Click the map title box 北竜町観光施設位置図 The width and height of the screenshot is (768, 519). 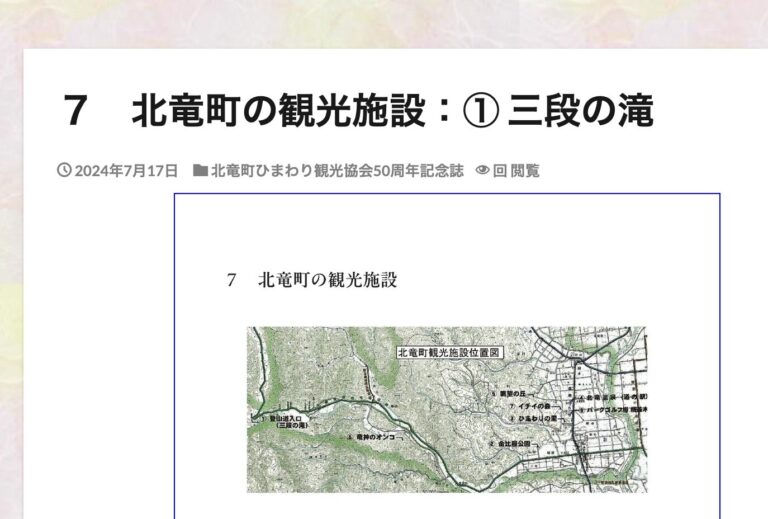pyautogui.click(x=449, y=353)
